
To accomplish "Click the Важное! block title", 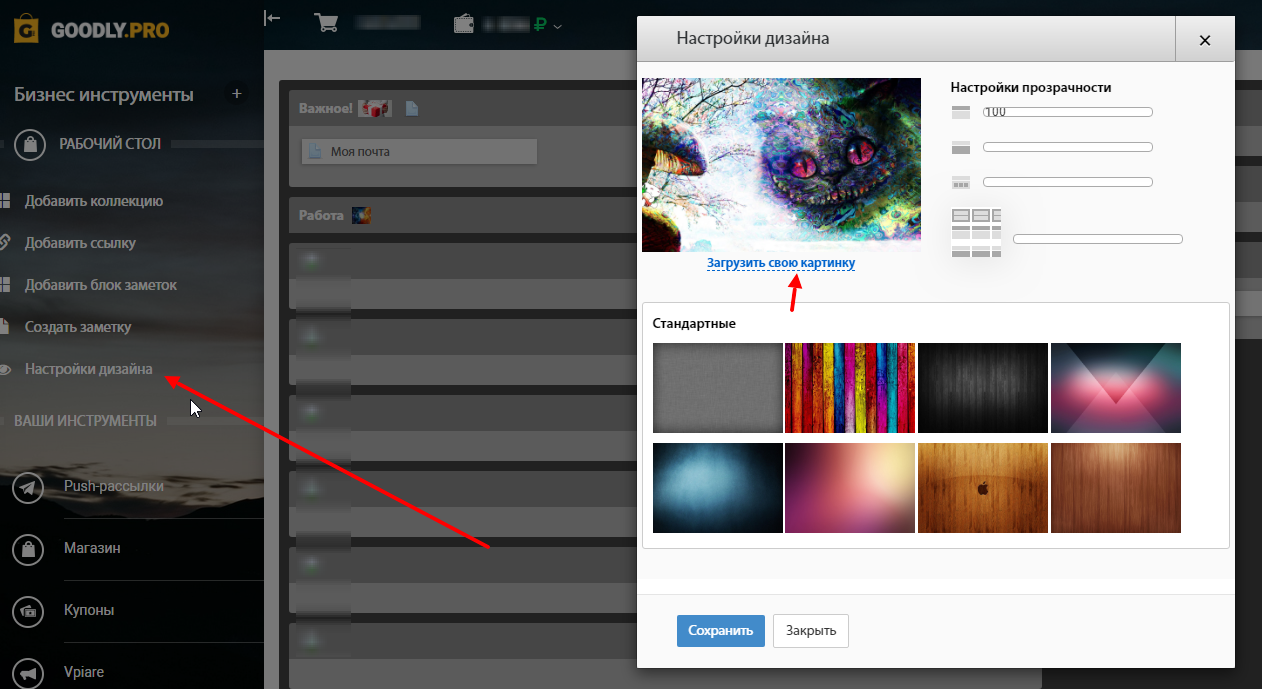I will [x=325, y=108].
